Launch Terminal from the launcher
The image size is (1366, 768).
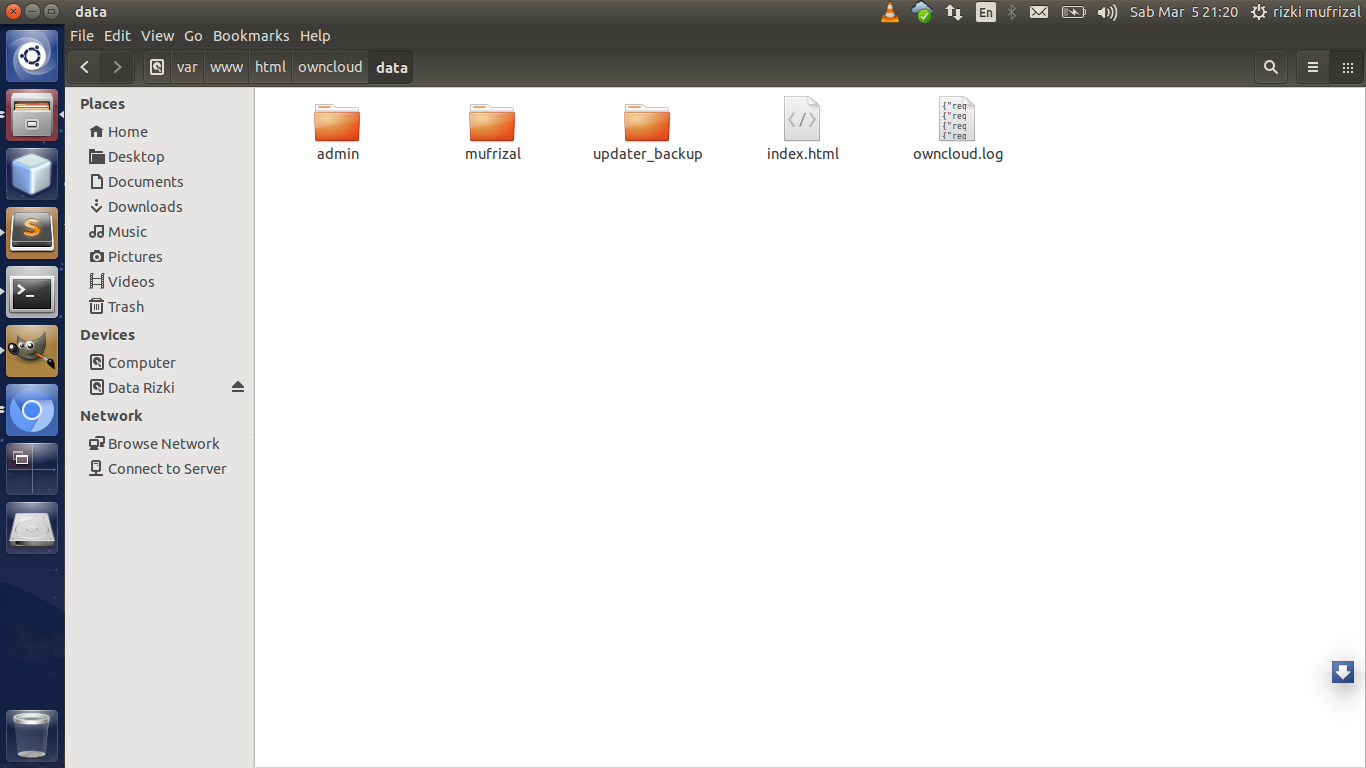32,293
